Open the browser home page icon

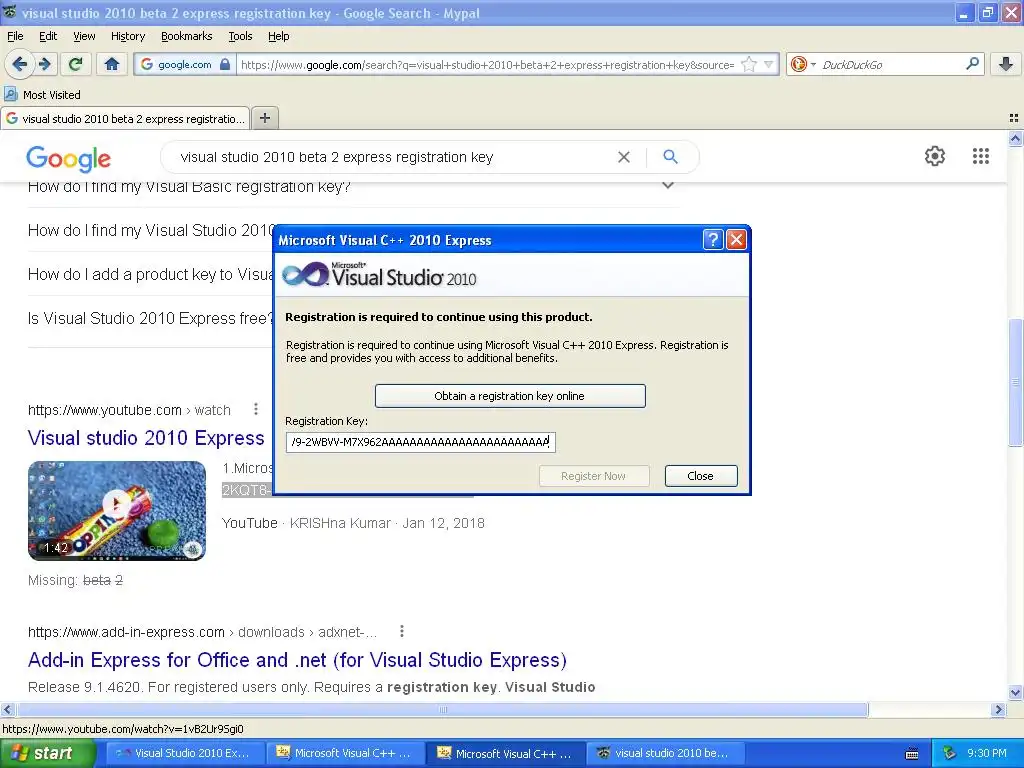coord(112,64)
